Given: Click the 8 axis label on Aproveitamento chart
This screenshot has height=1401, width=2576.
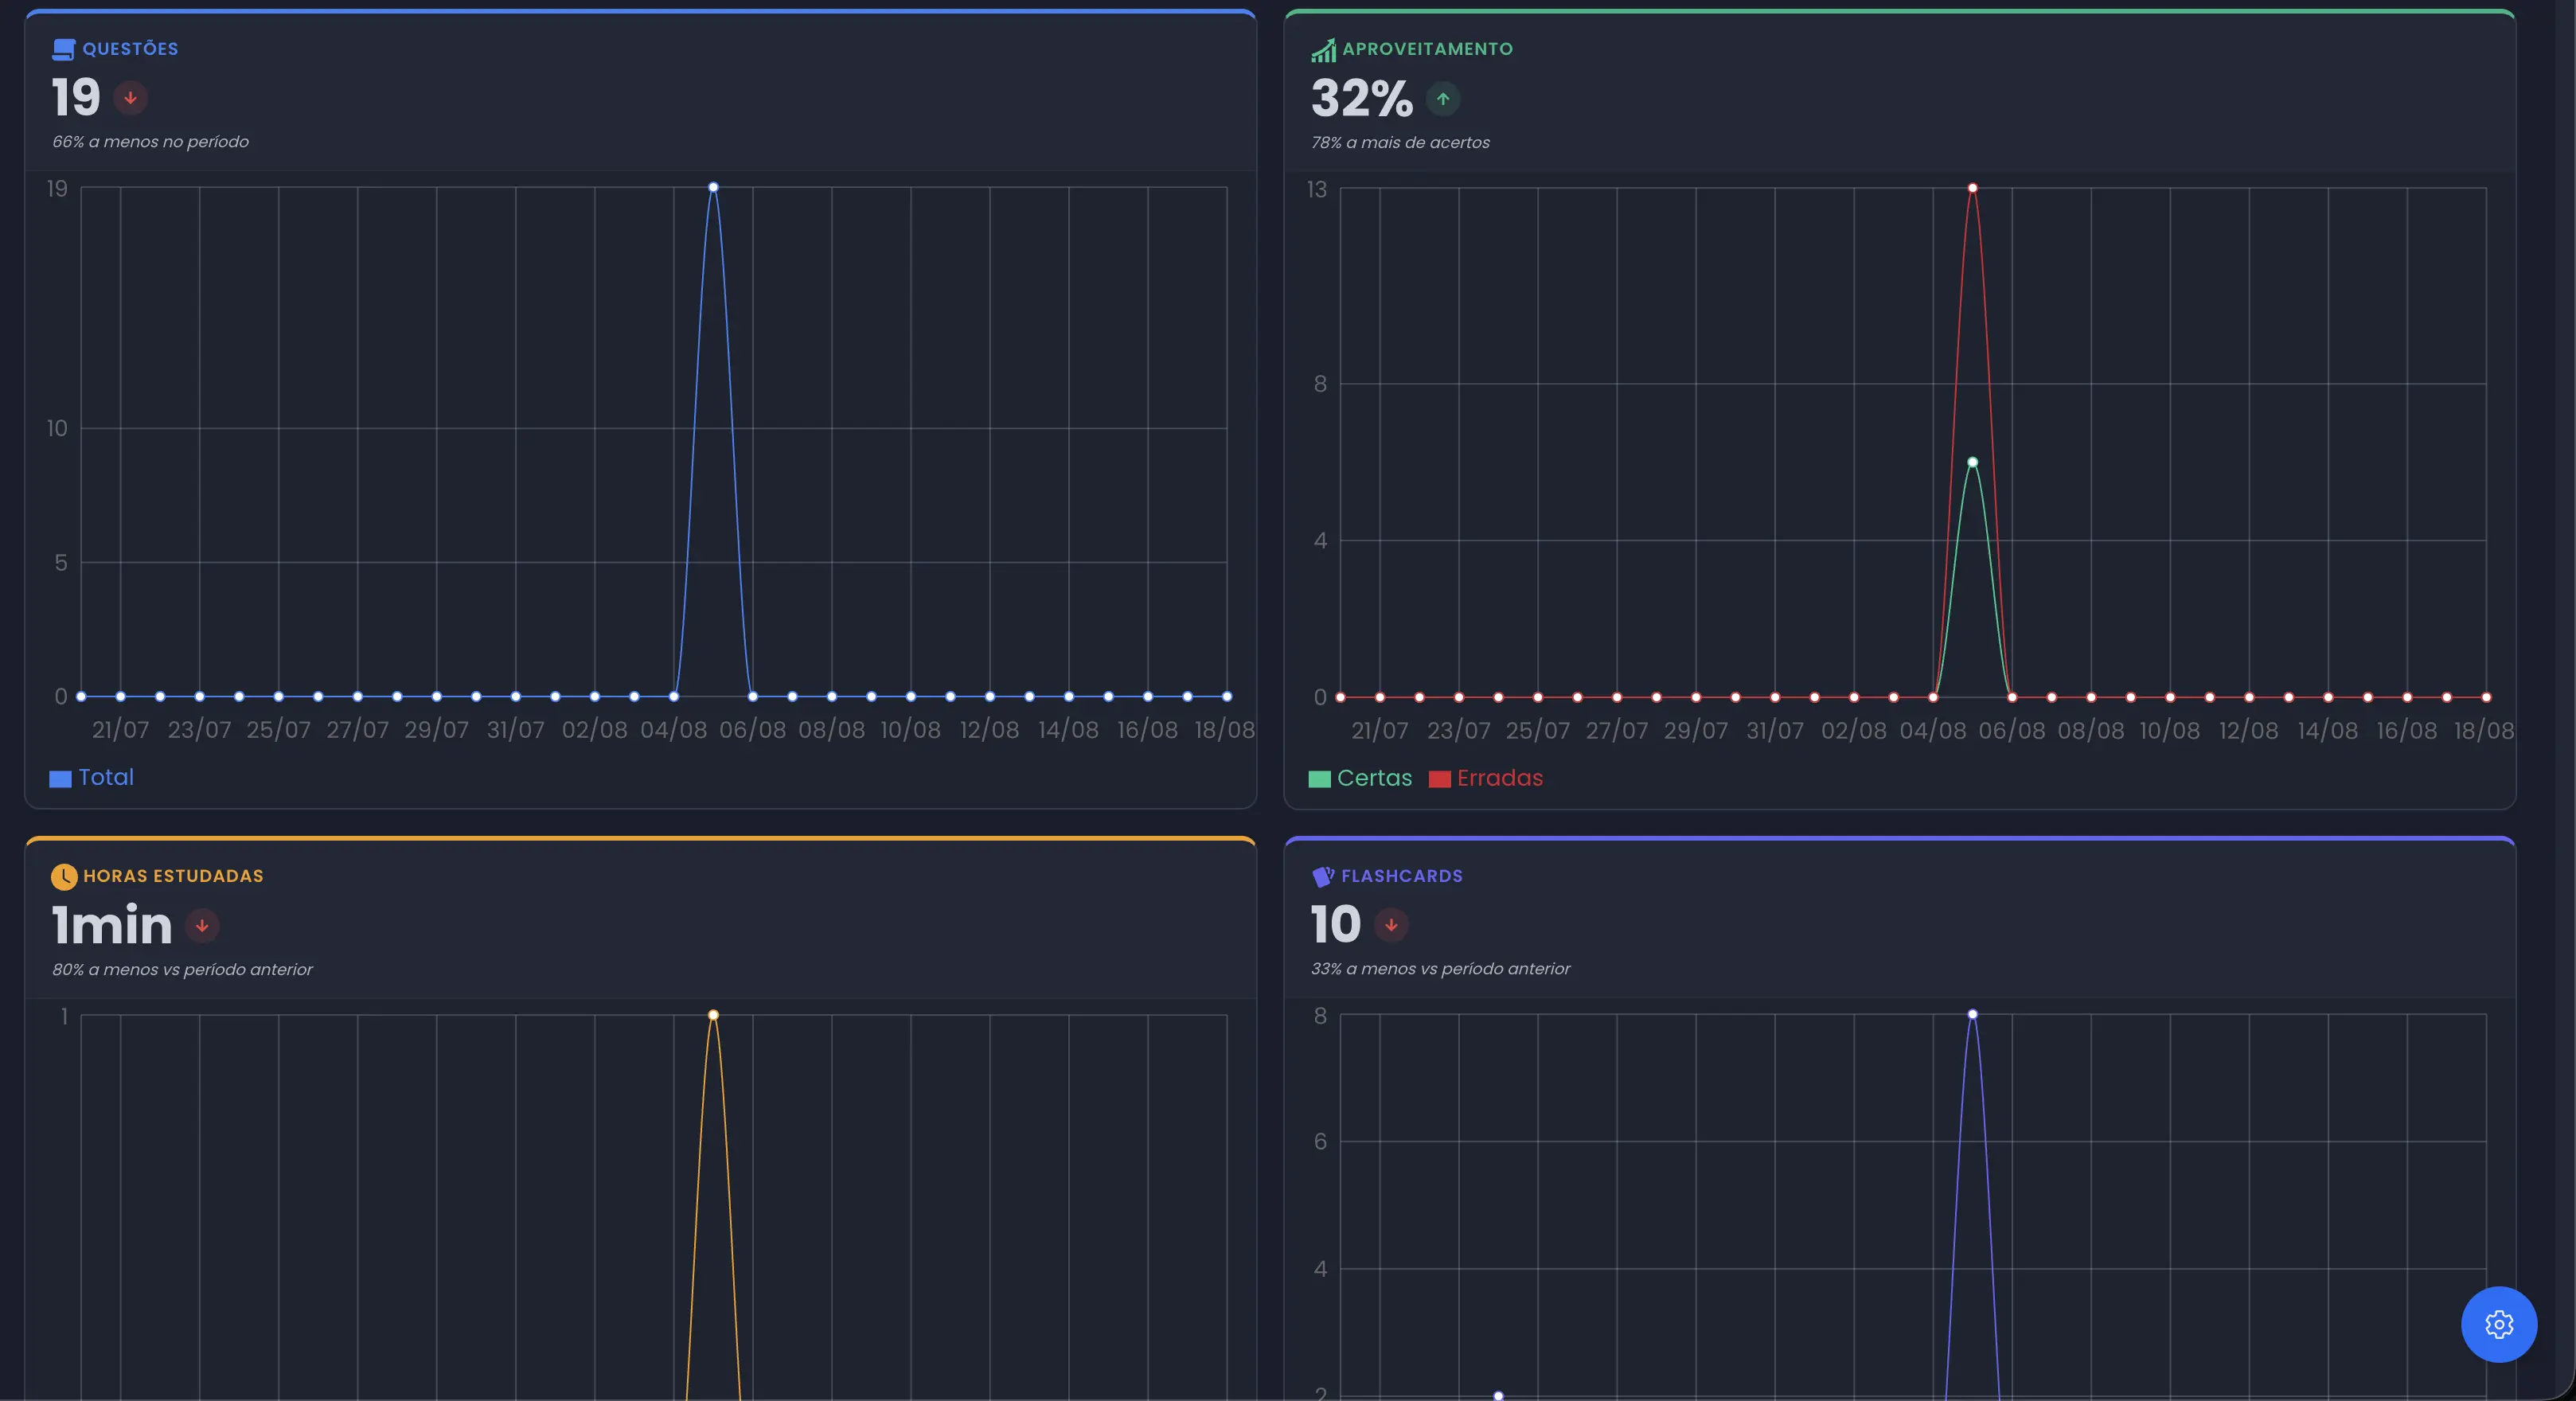Looking at the screenshot, I should 1320,384.
